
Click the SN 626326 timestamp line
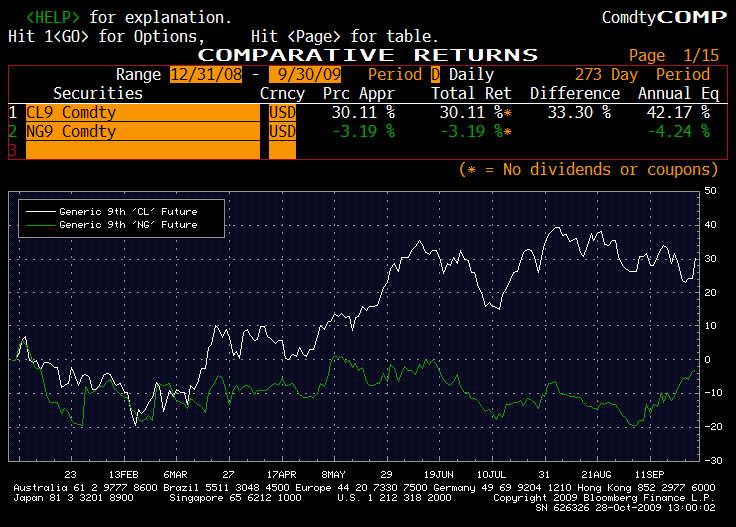(x=625, y=507)
